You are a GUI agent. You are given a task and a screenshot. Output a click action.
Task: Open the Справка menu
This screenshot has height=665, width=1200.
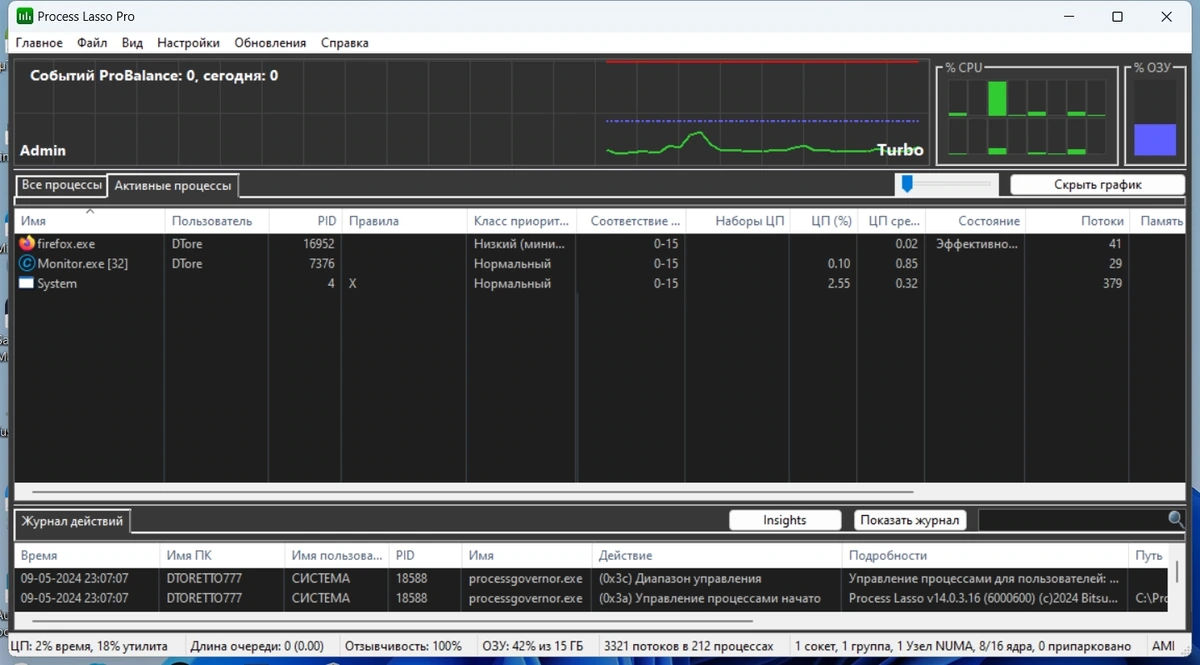[344, 43]
